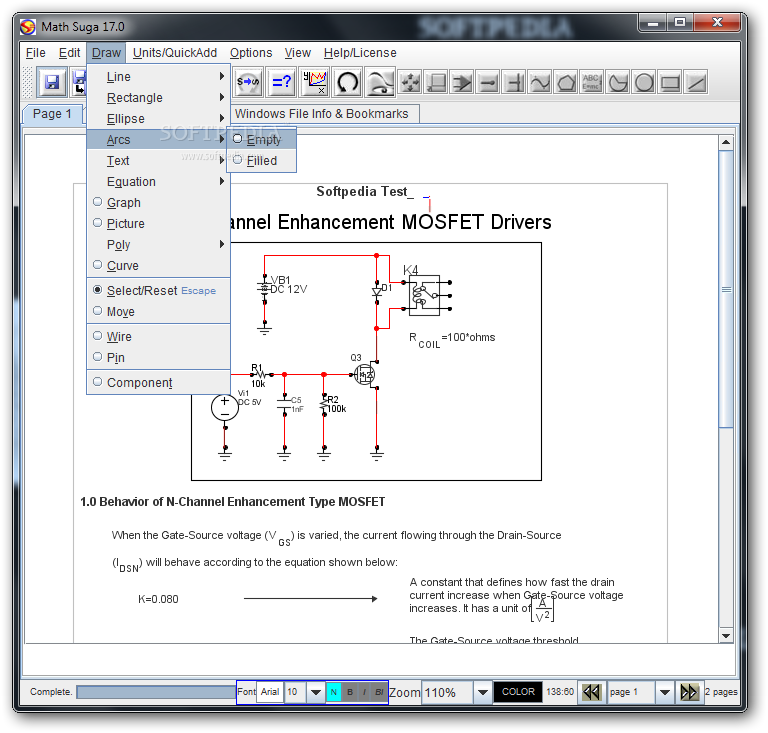This screenshot has height=733, width=768.
Task: Expand the Ellipse submenu
Action: point(158,118)
